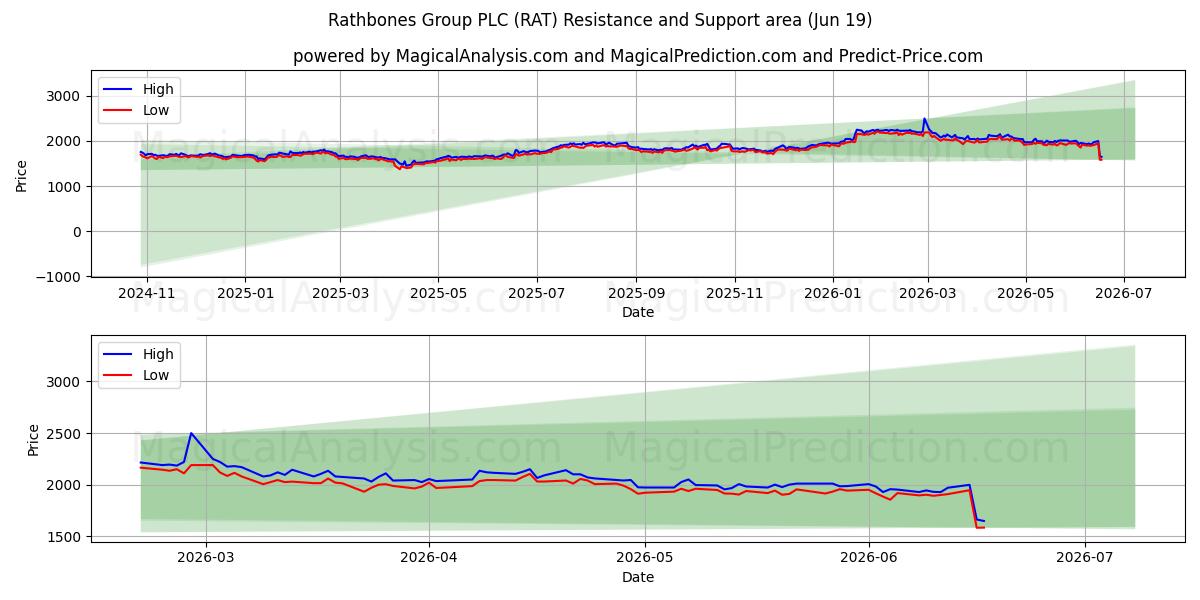Click the '3000' price tick in the bottom chart
The height and width of the screenshot is (600, 1200).
[x=66, y=382]
